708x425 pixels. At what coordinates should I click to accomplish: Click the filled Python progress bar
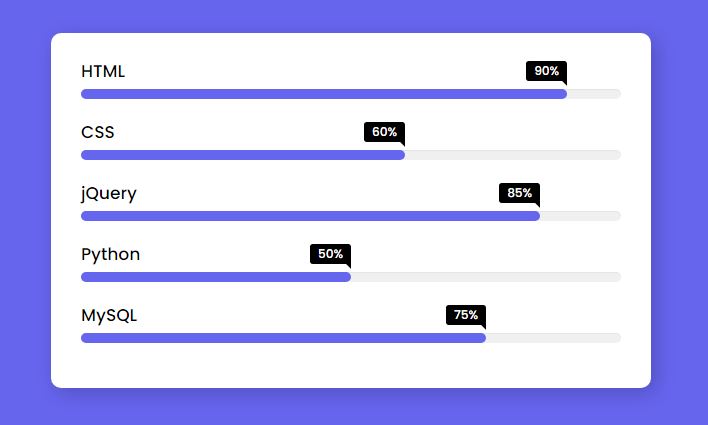click(x=216, y=277)
